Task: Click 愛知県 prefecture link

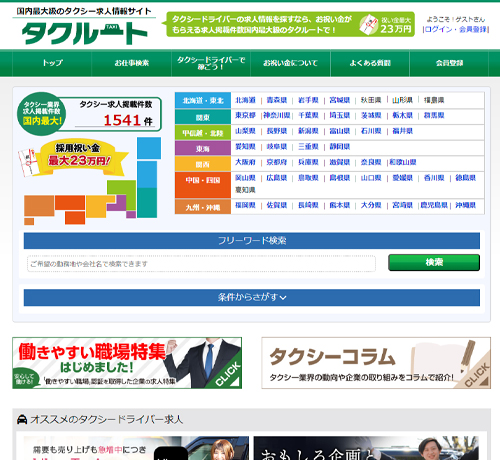Action: (x=245, y=147)
